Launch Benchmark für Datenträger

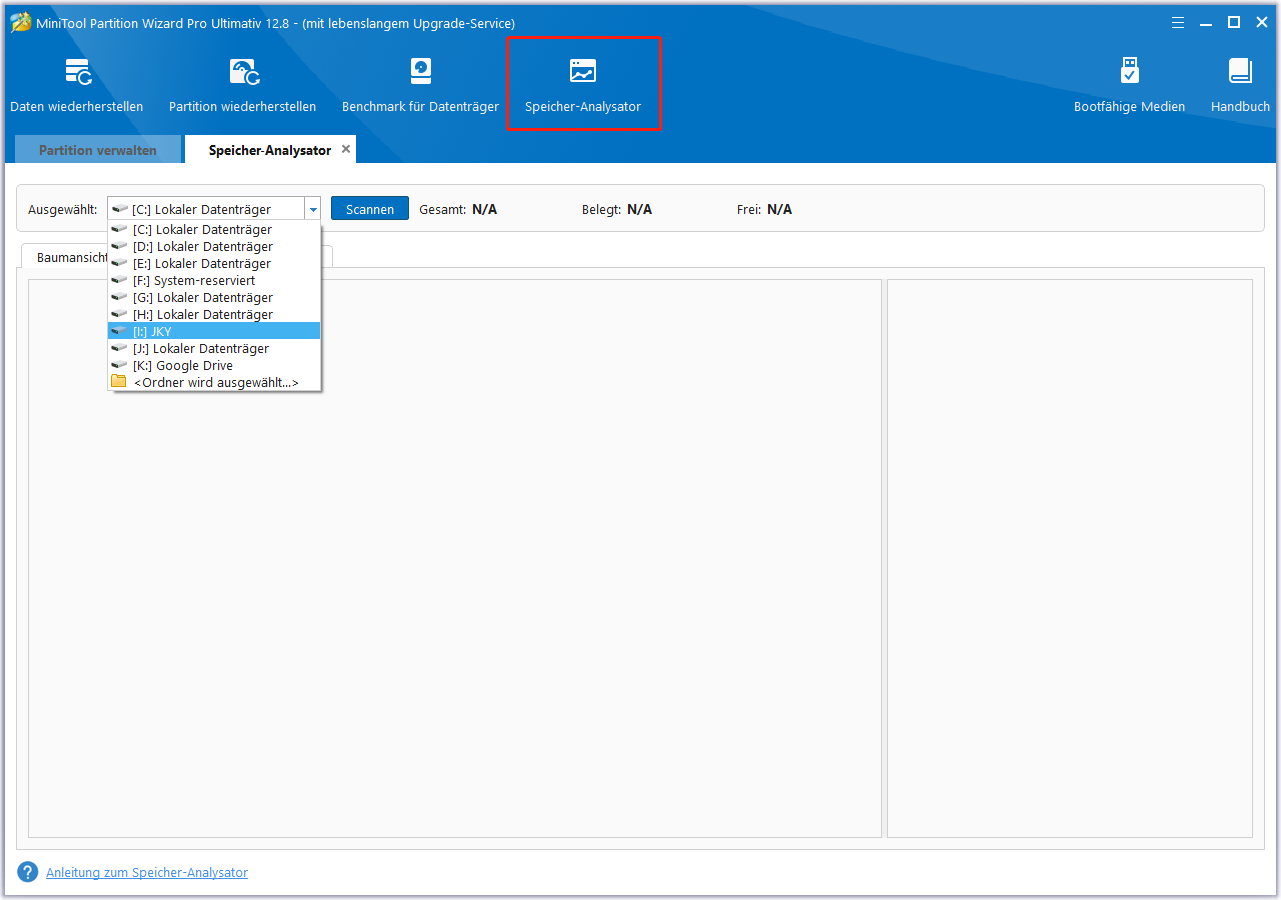click(420, 85)
